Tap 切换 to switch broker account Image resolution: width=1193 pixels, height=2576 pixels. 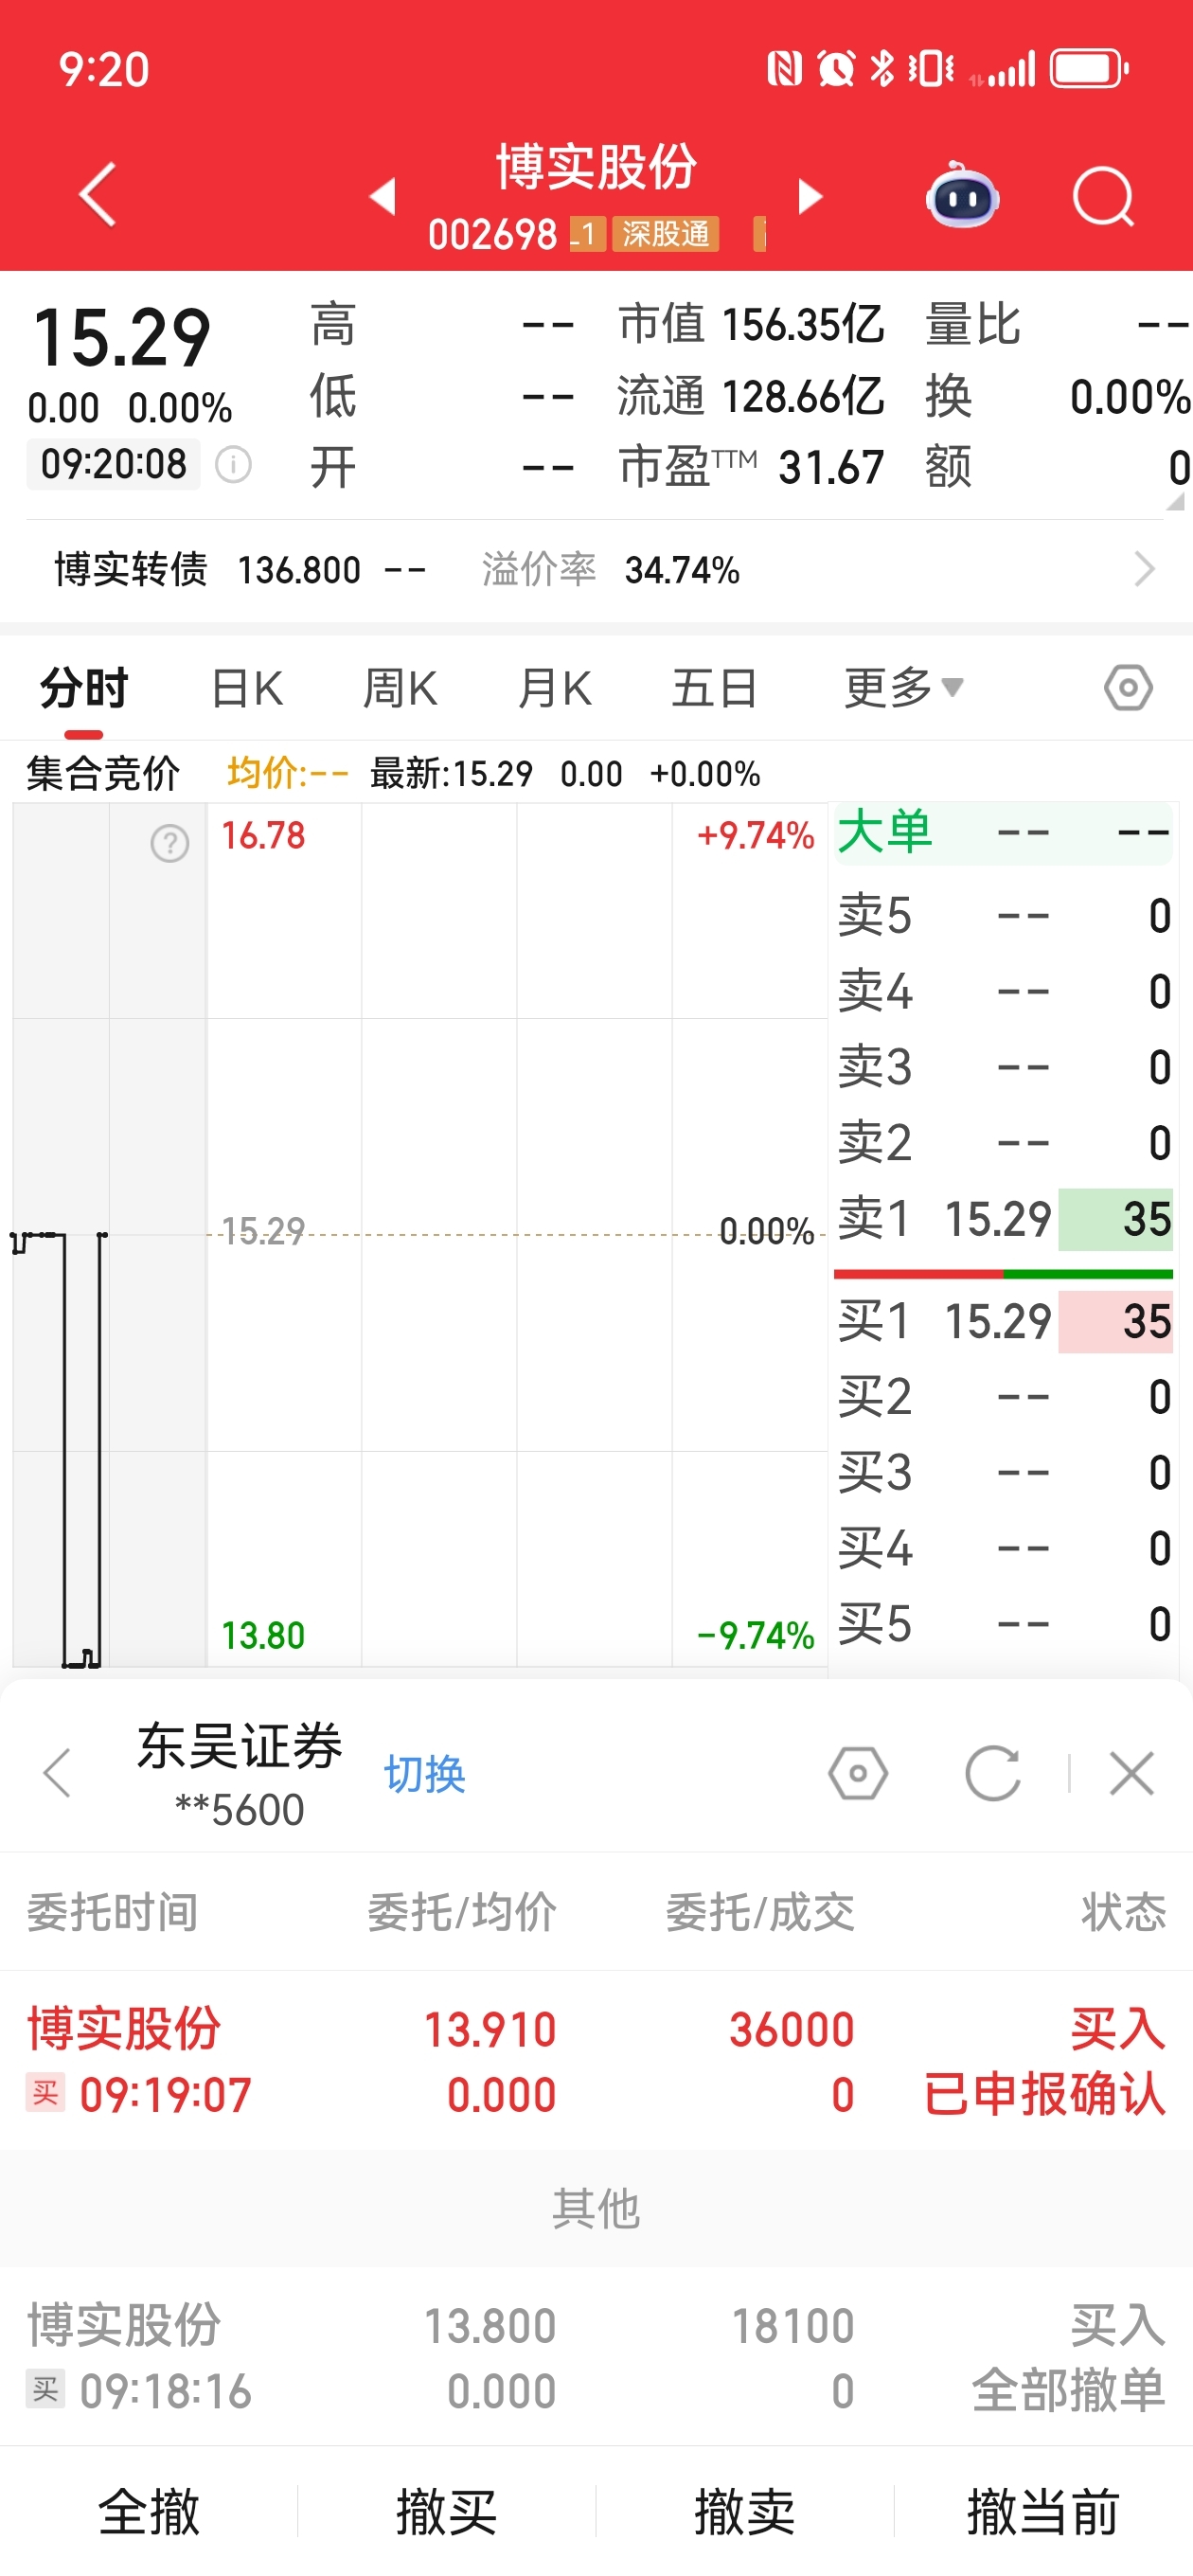click(x=425, y=1775)
